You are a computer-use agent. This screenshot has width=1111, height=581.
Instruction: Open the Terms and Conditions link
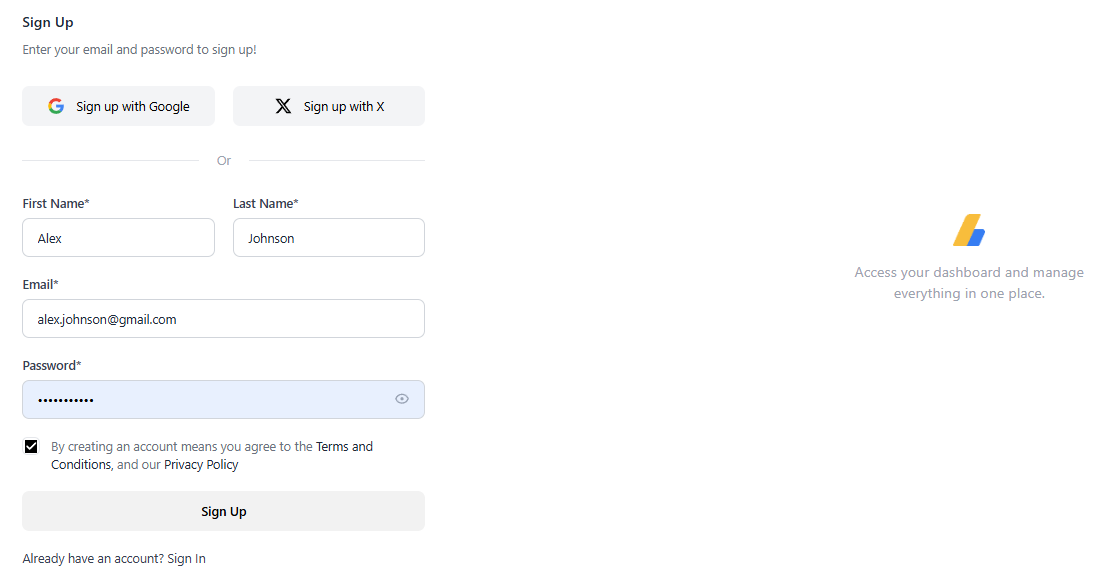tap(344, 447)
